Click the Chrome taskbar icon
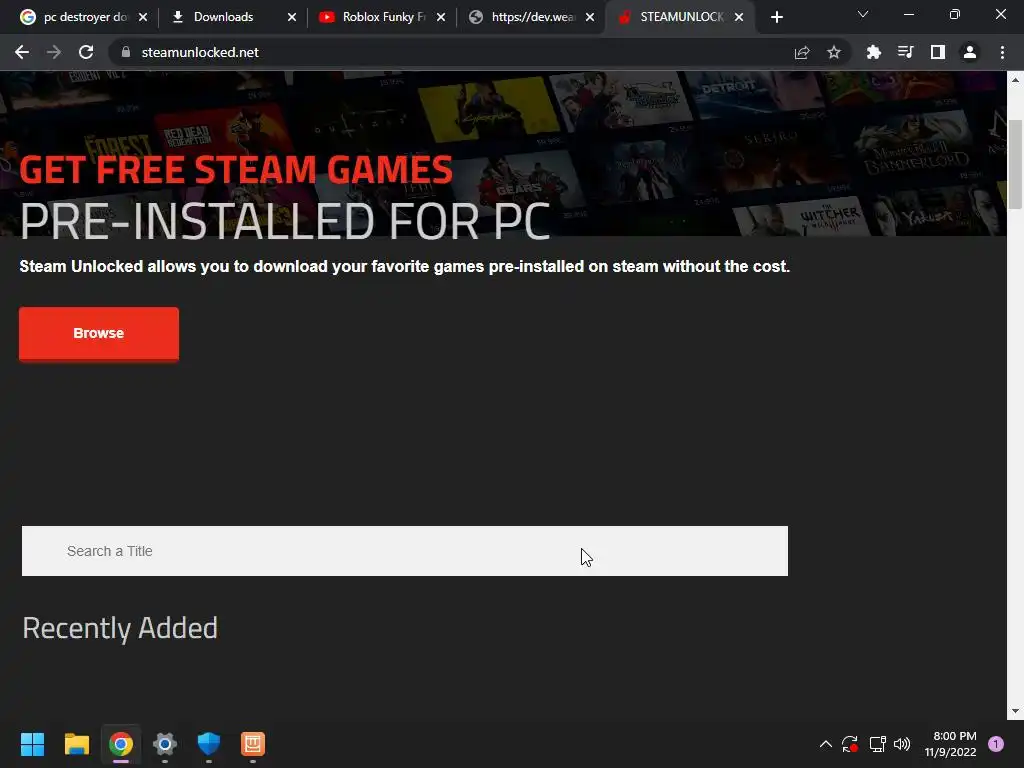Viewport: 1024px width, 768px height. click(121, 744)
